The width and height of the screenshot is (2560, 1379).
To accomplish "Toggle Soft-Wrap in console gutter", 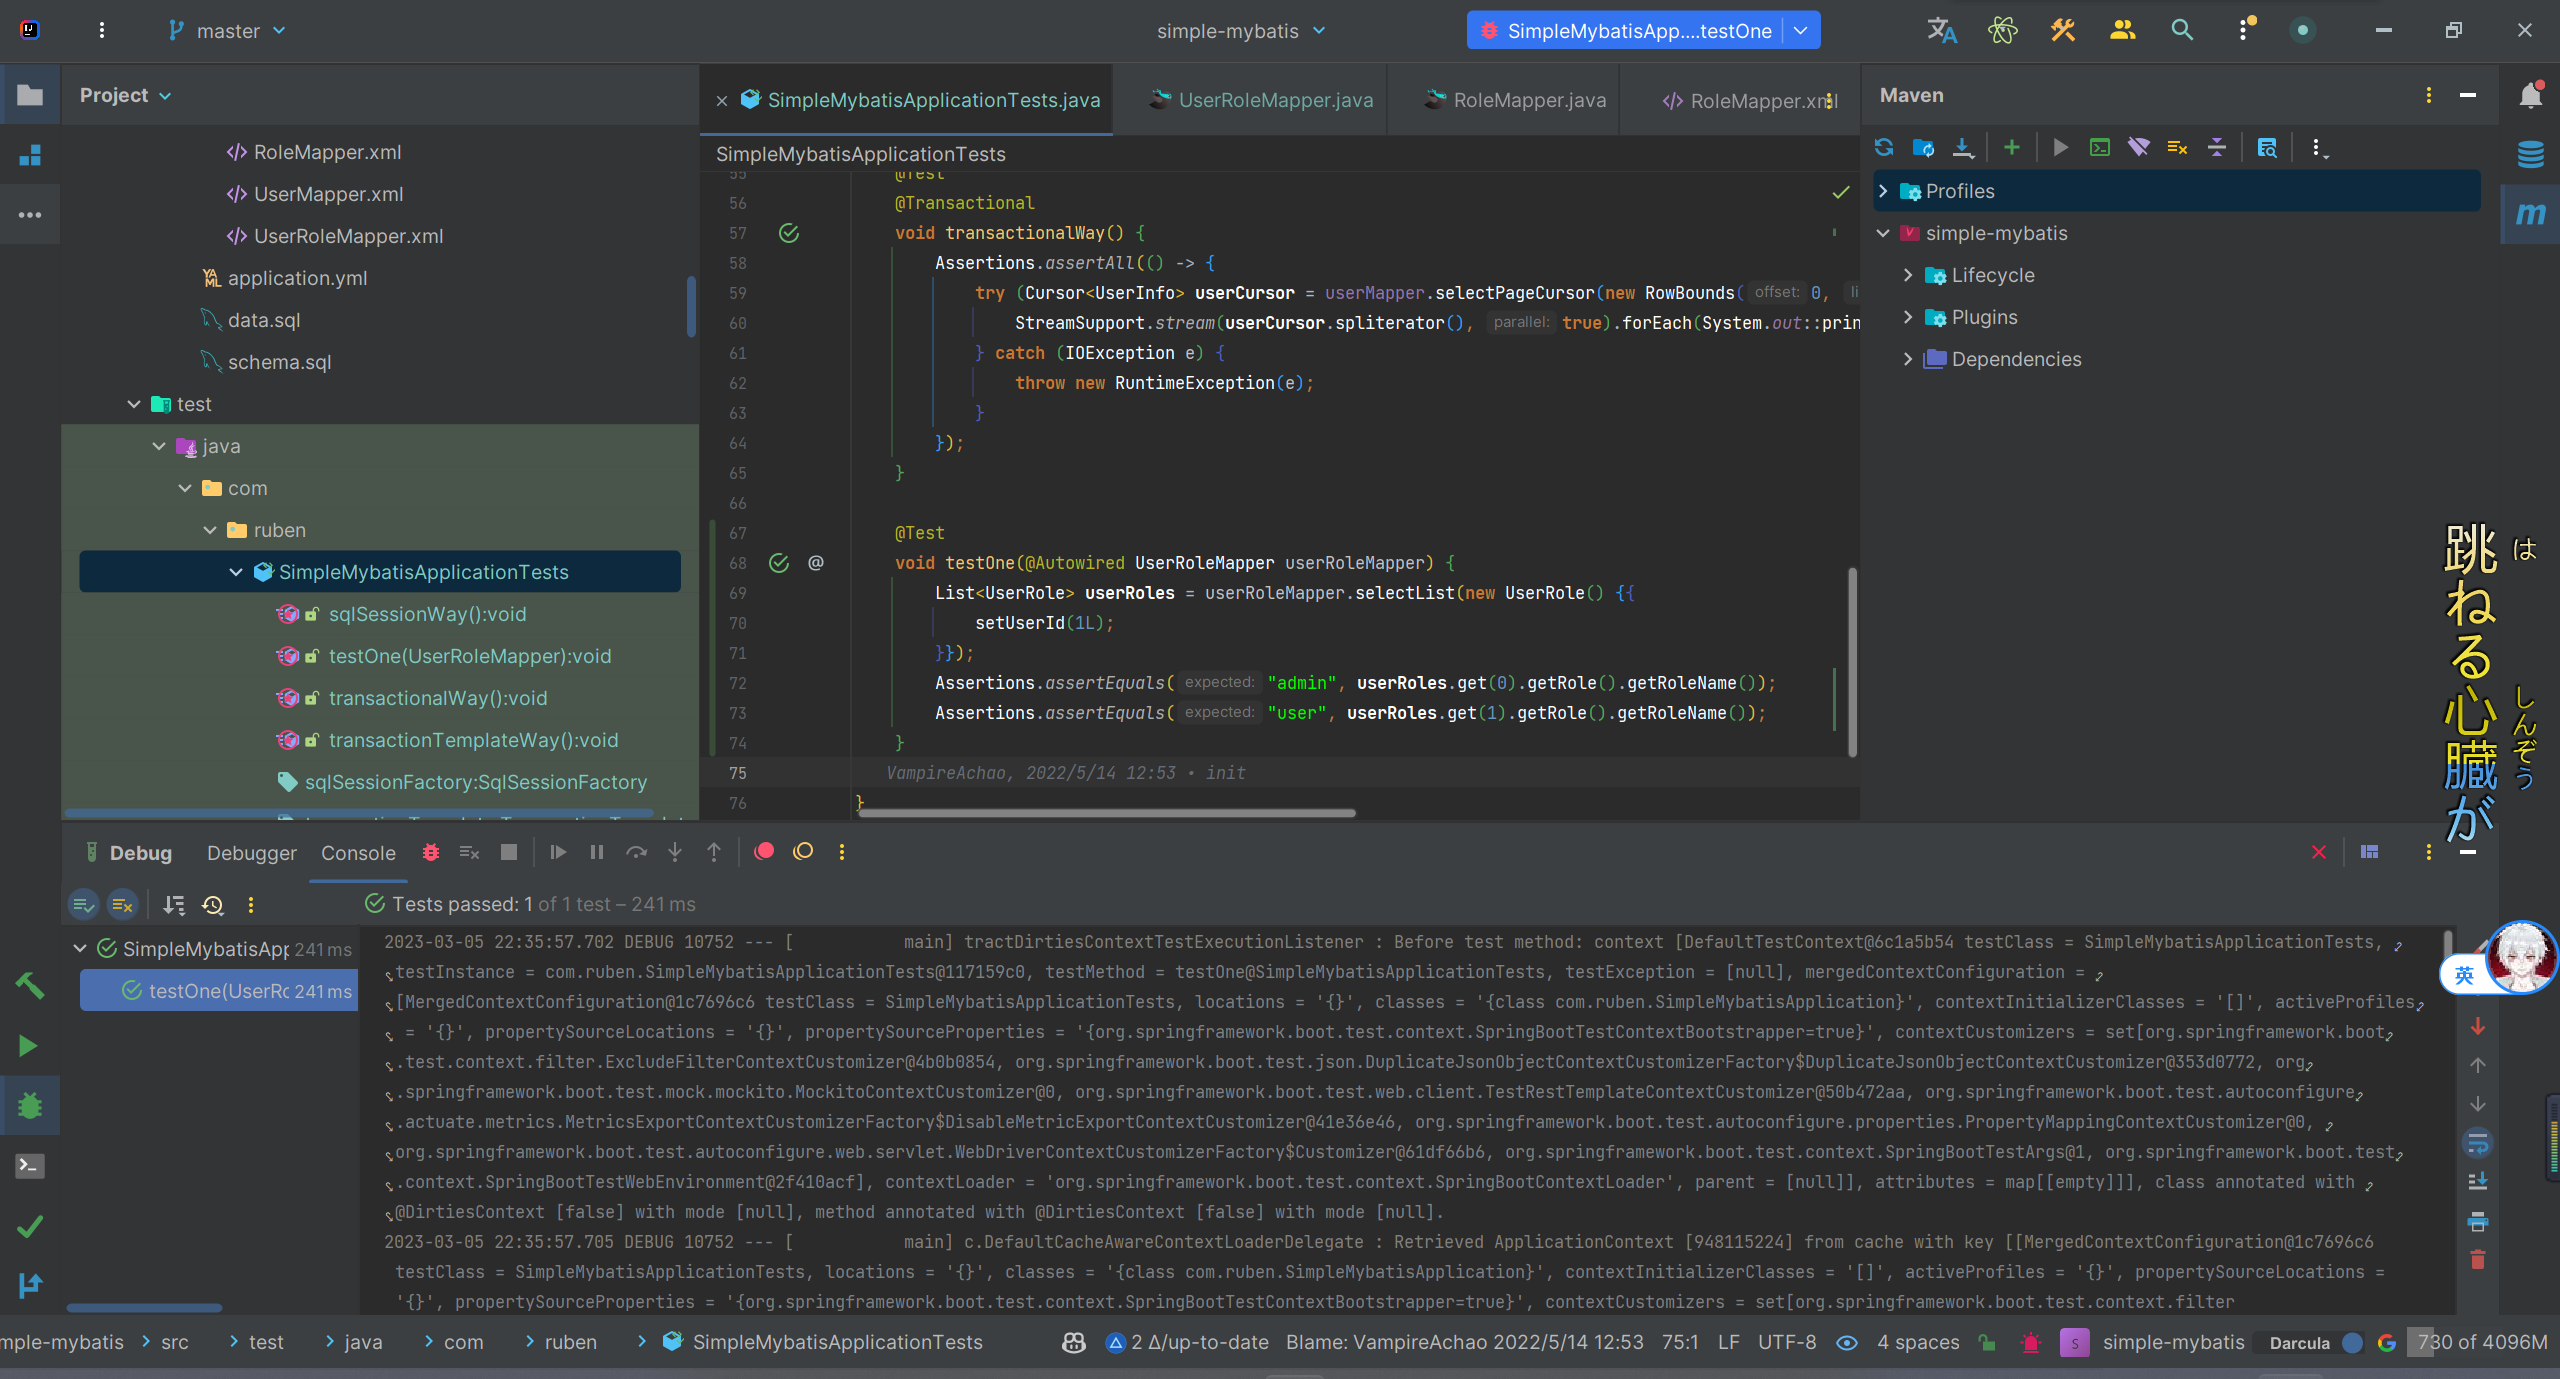I will (2477, 1143).
